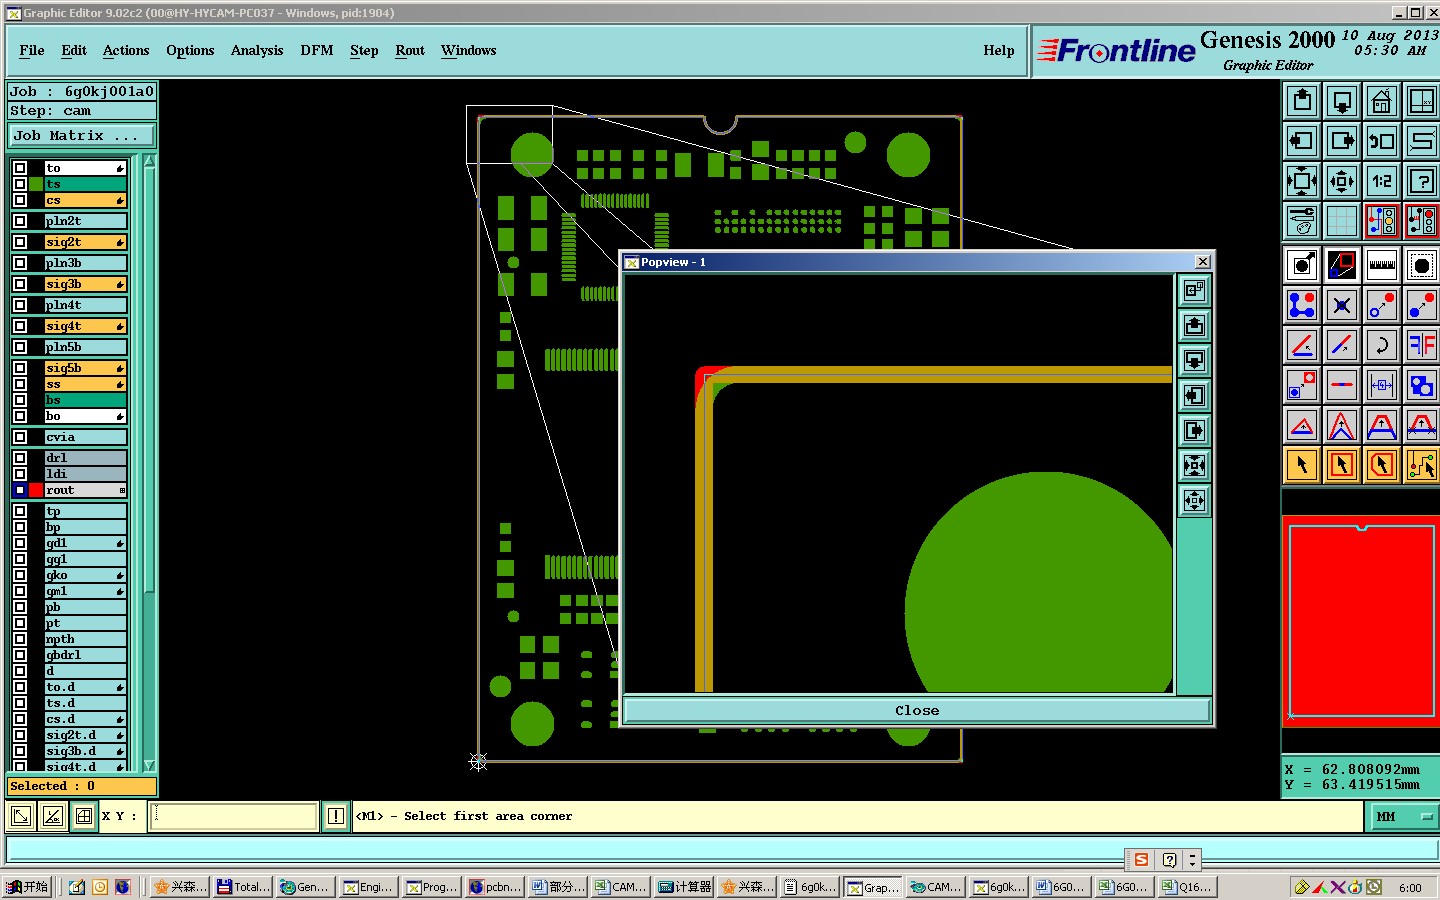Click the Start button on taskbar
This screenshot has width=1440, height=900.
coord(27,887)
